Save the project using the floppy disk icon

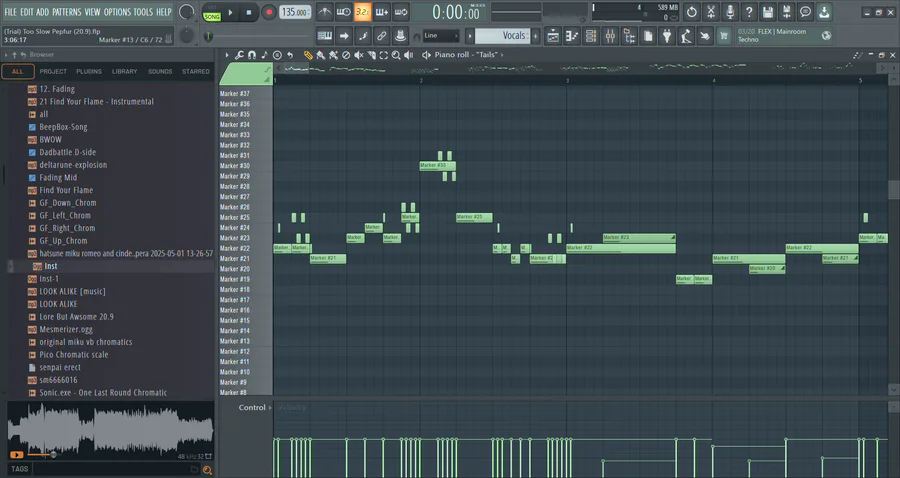point(767,11)
